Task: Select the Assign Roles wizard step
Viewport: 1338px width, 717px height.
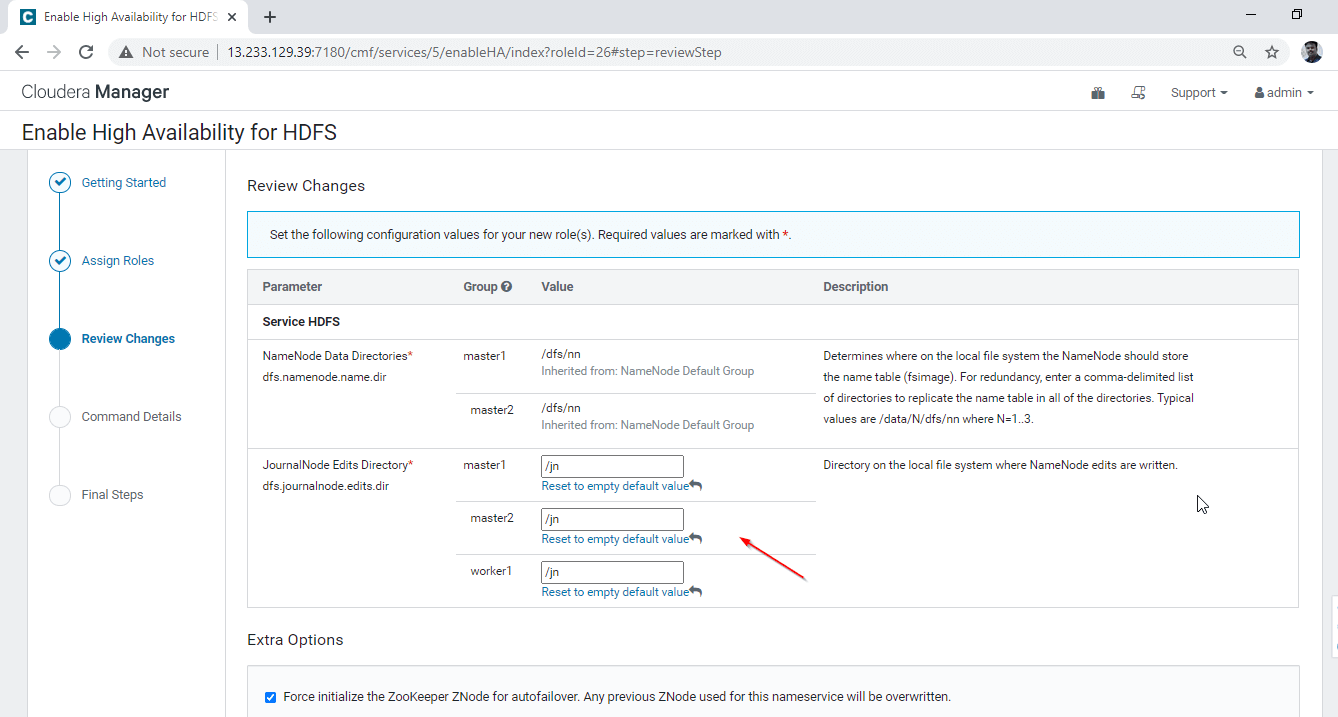Action: point(118,261)
